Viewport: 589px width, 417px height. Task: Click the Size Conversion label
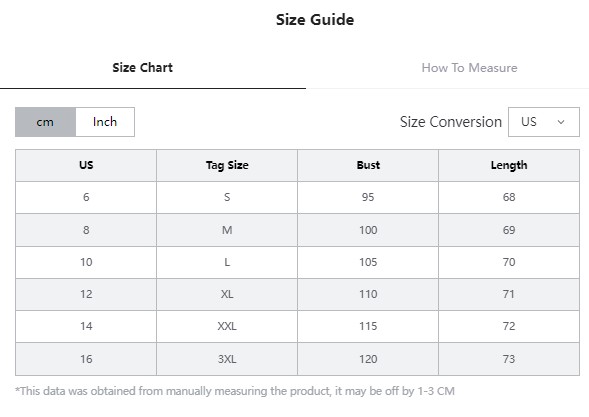coord(451,122)
